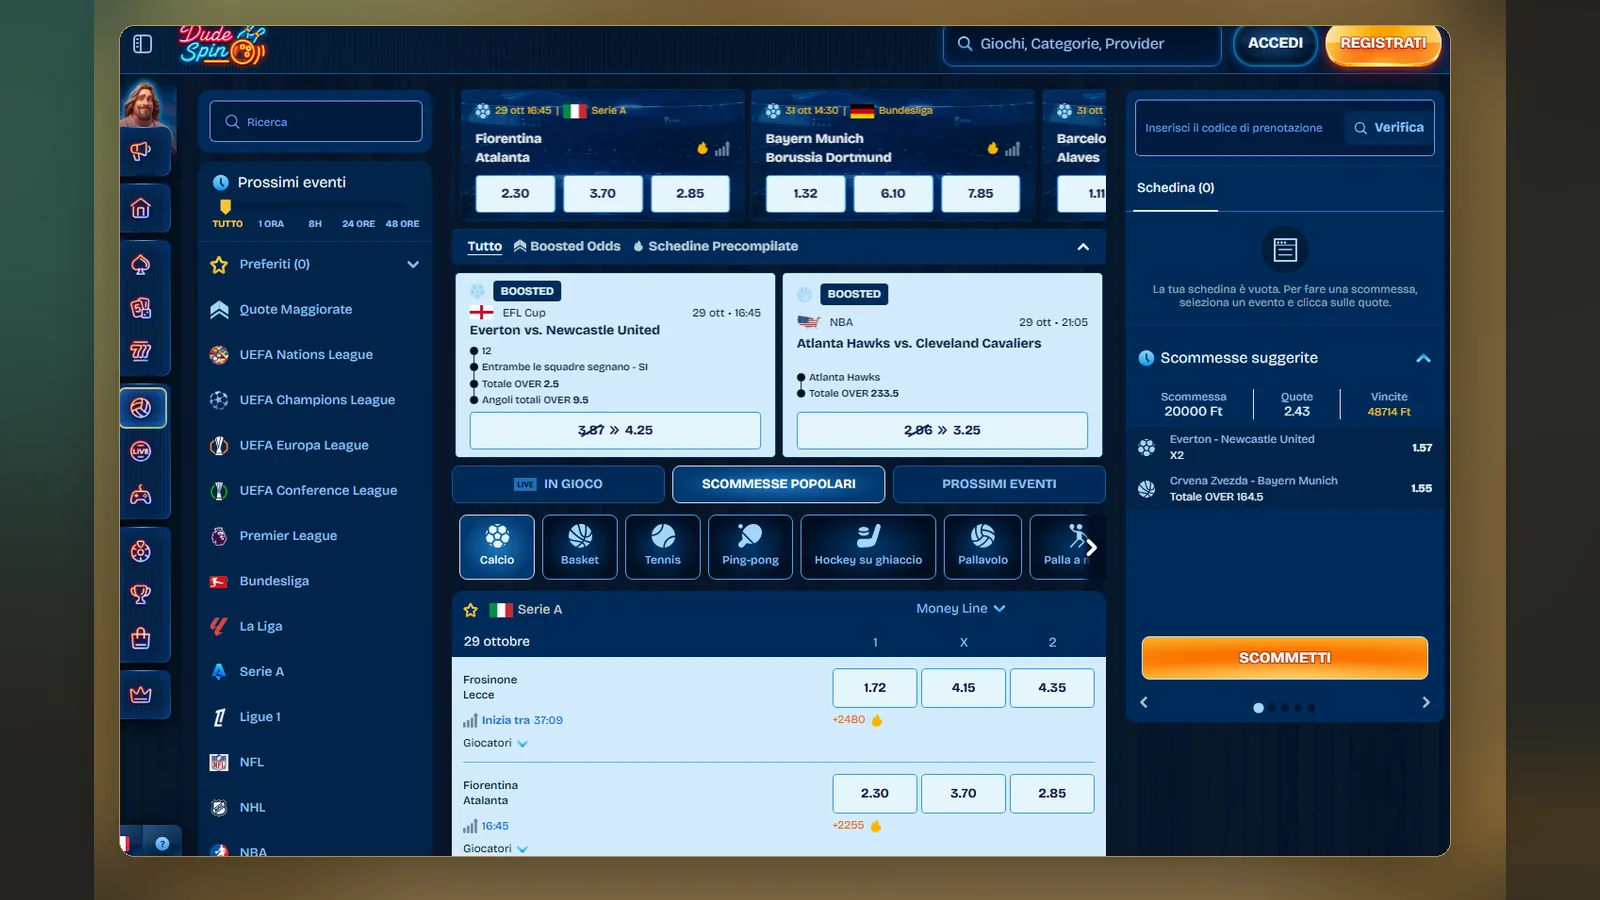Open the IN GIOCO tab
Image resolution: width=1600 pixels, height=900 pixels.
click(558, 484)
